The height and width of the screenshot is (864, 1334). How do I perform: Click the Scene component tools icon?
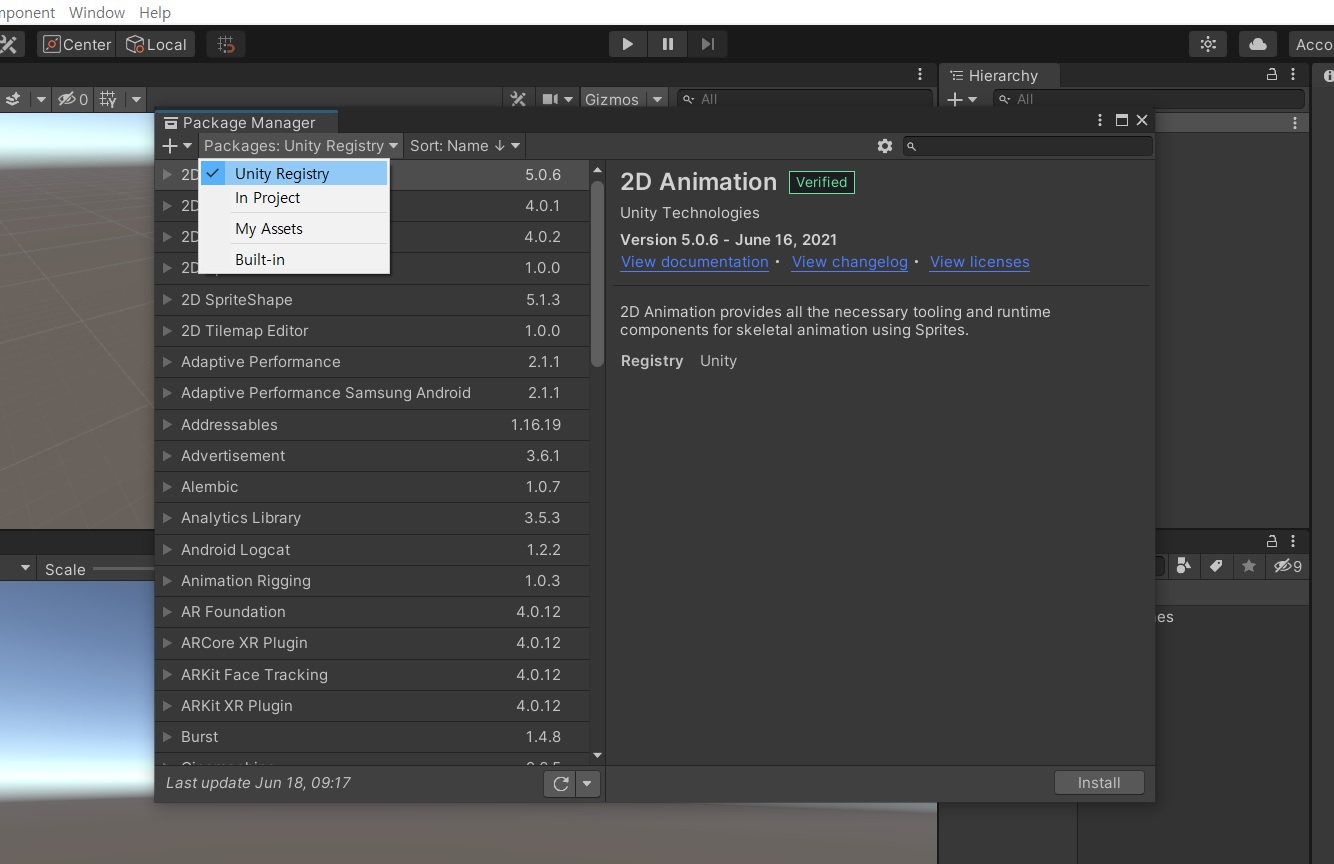518,99
